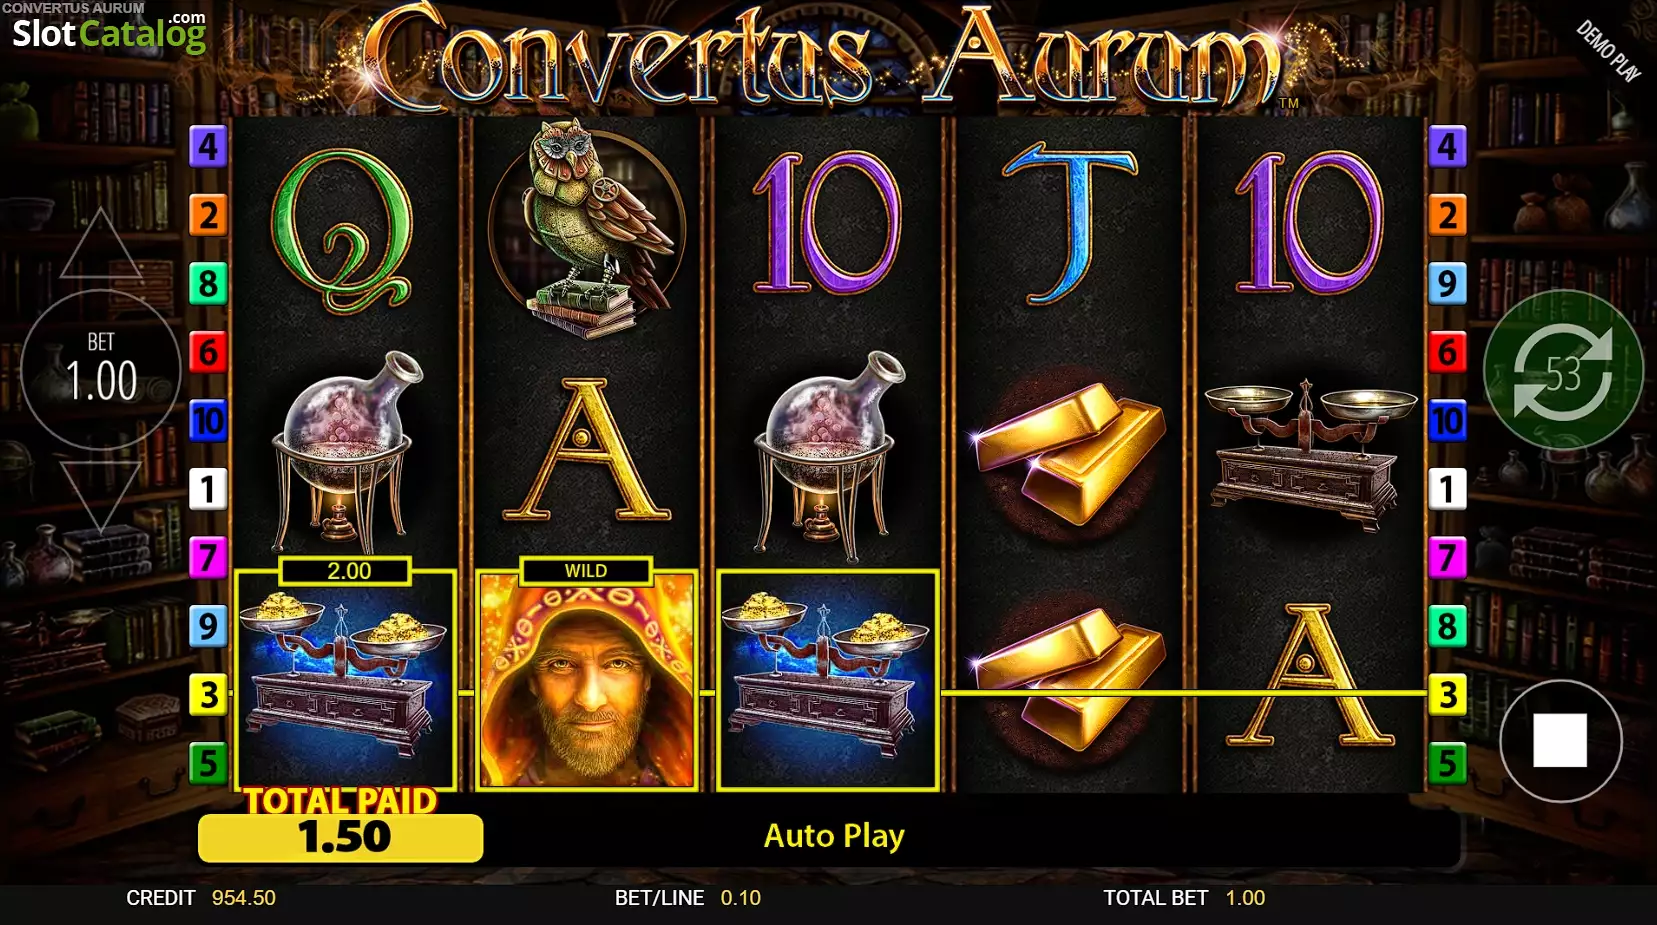Click the BET 1.00 circle display
The width and height of the screenshot is (1657, 925).
pyautogui.click(x=100, y=370)
